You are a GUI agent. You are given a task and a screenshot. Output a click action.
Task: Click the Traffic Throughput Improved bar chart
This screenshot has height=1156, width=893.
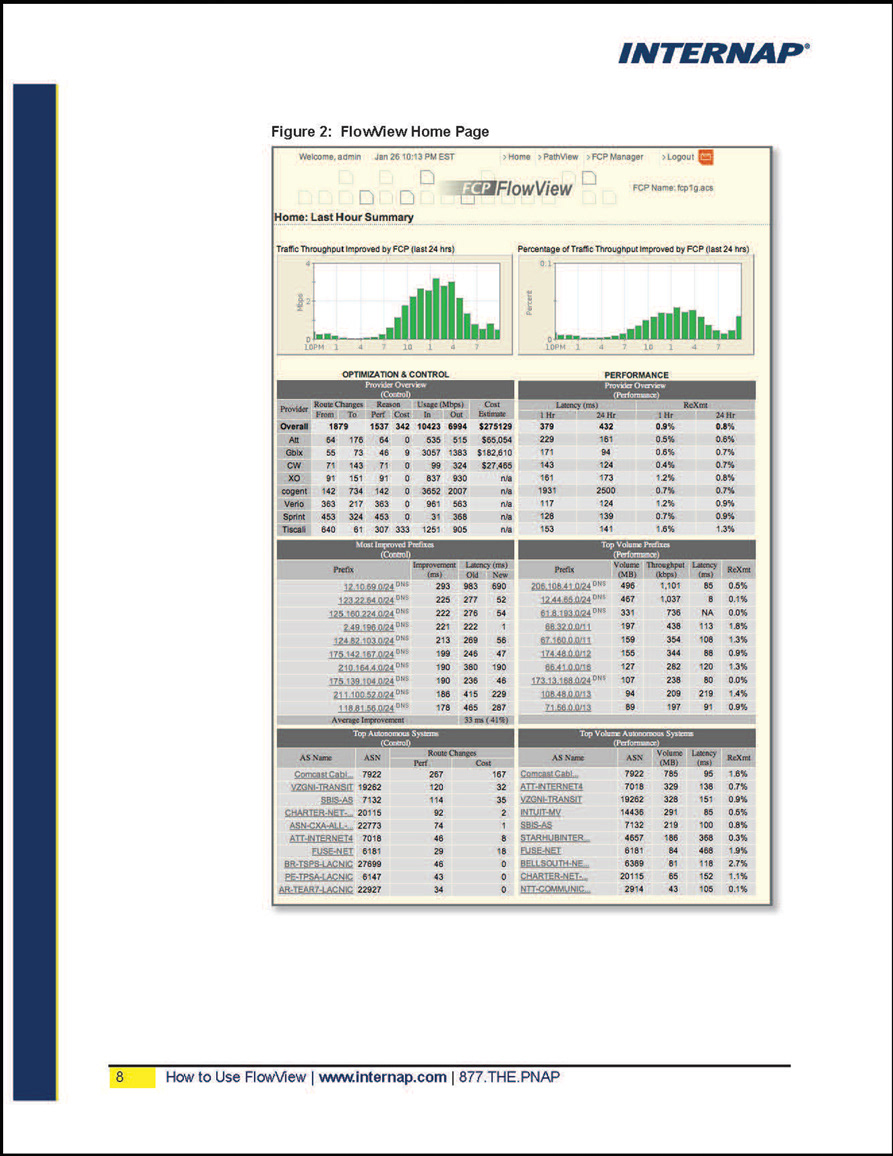395,305
